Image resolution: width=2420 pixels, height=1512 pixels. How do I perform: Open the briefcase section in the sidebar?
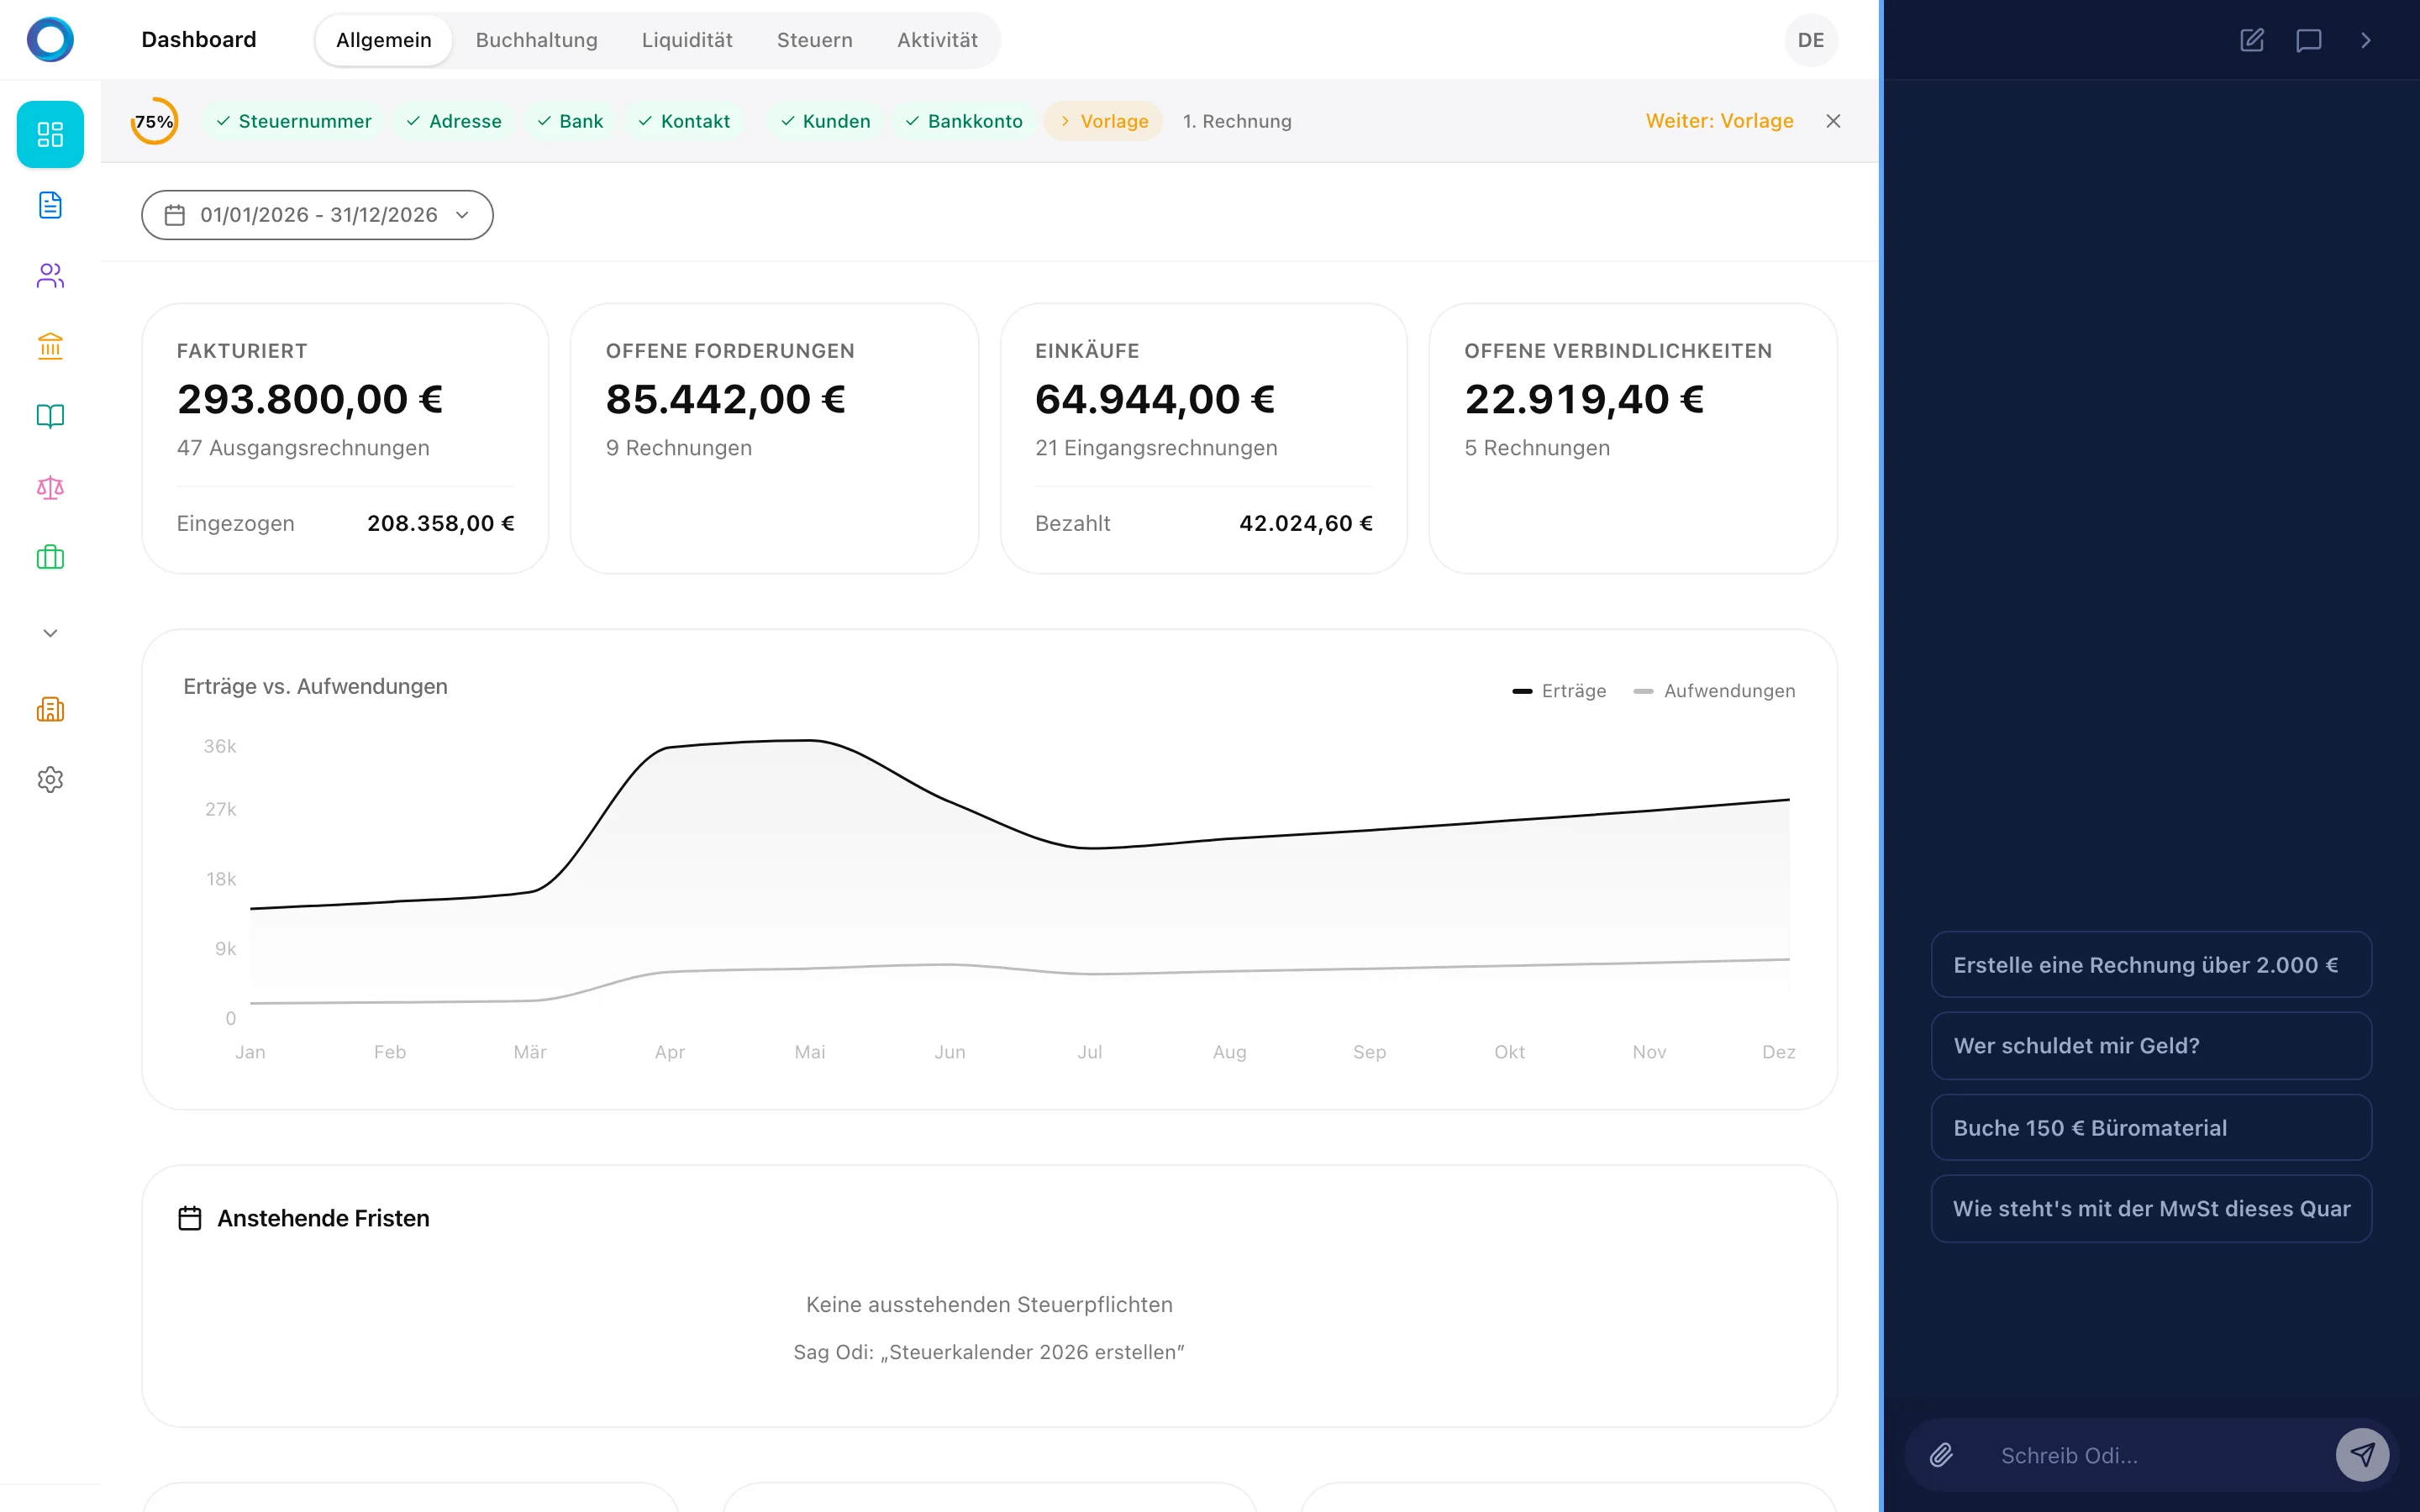coord(50,557)
